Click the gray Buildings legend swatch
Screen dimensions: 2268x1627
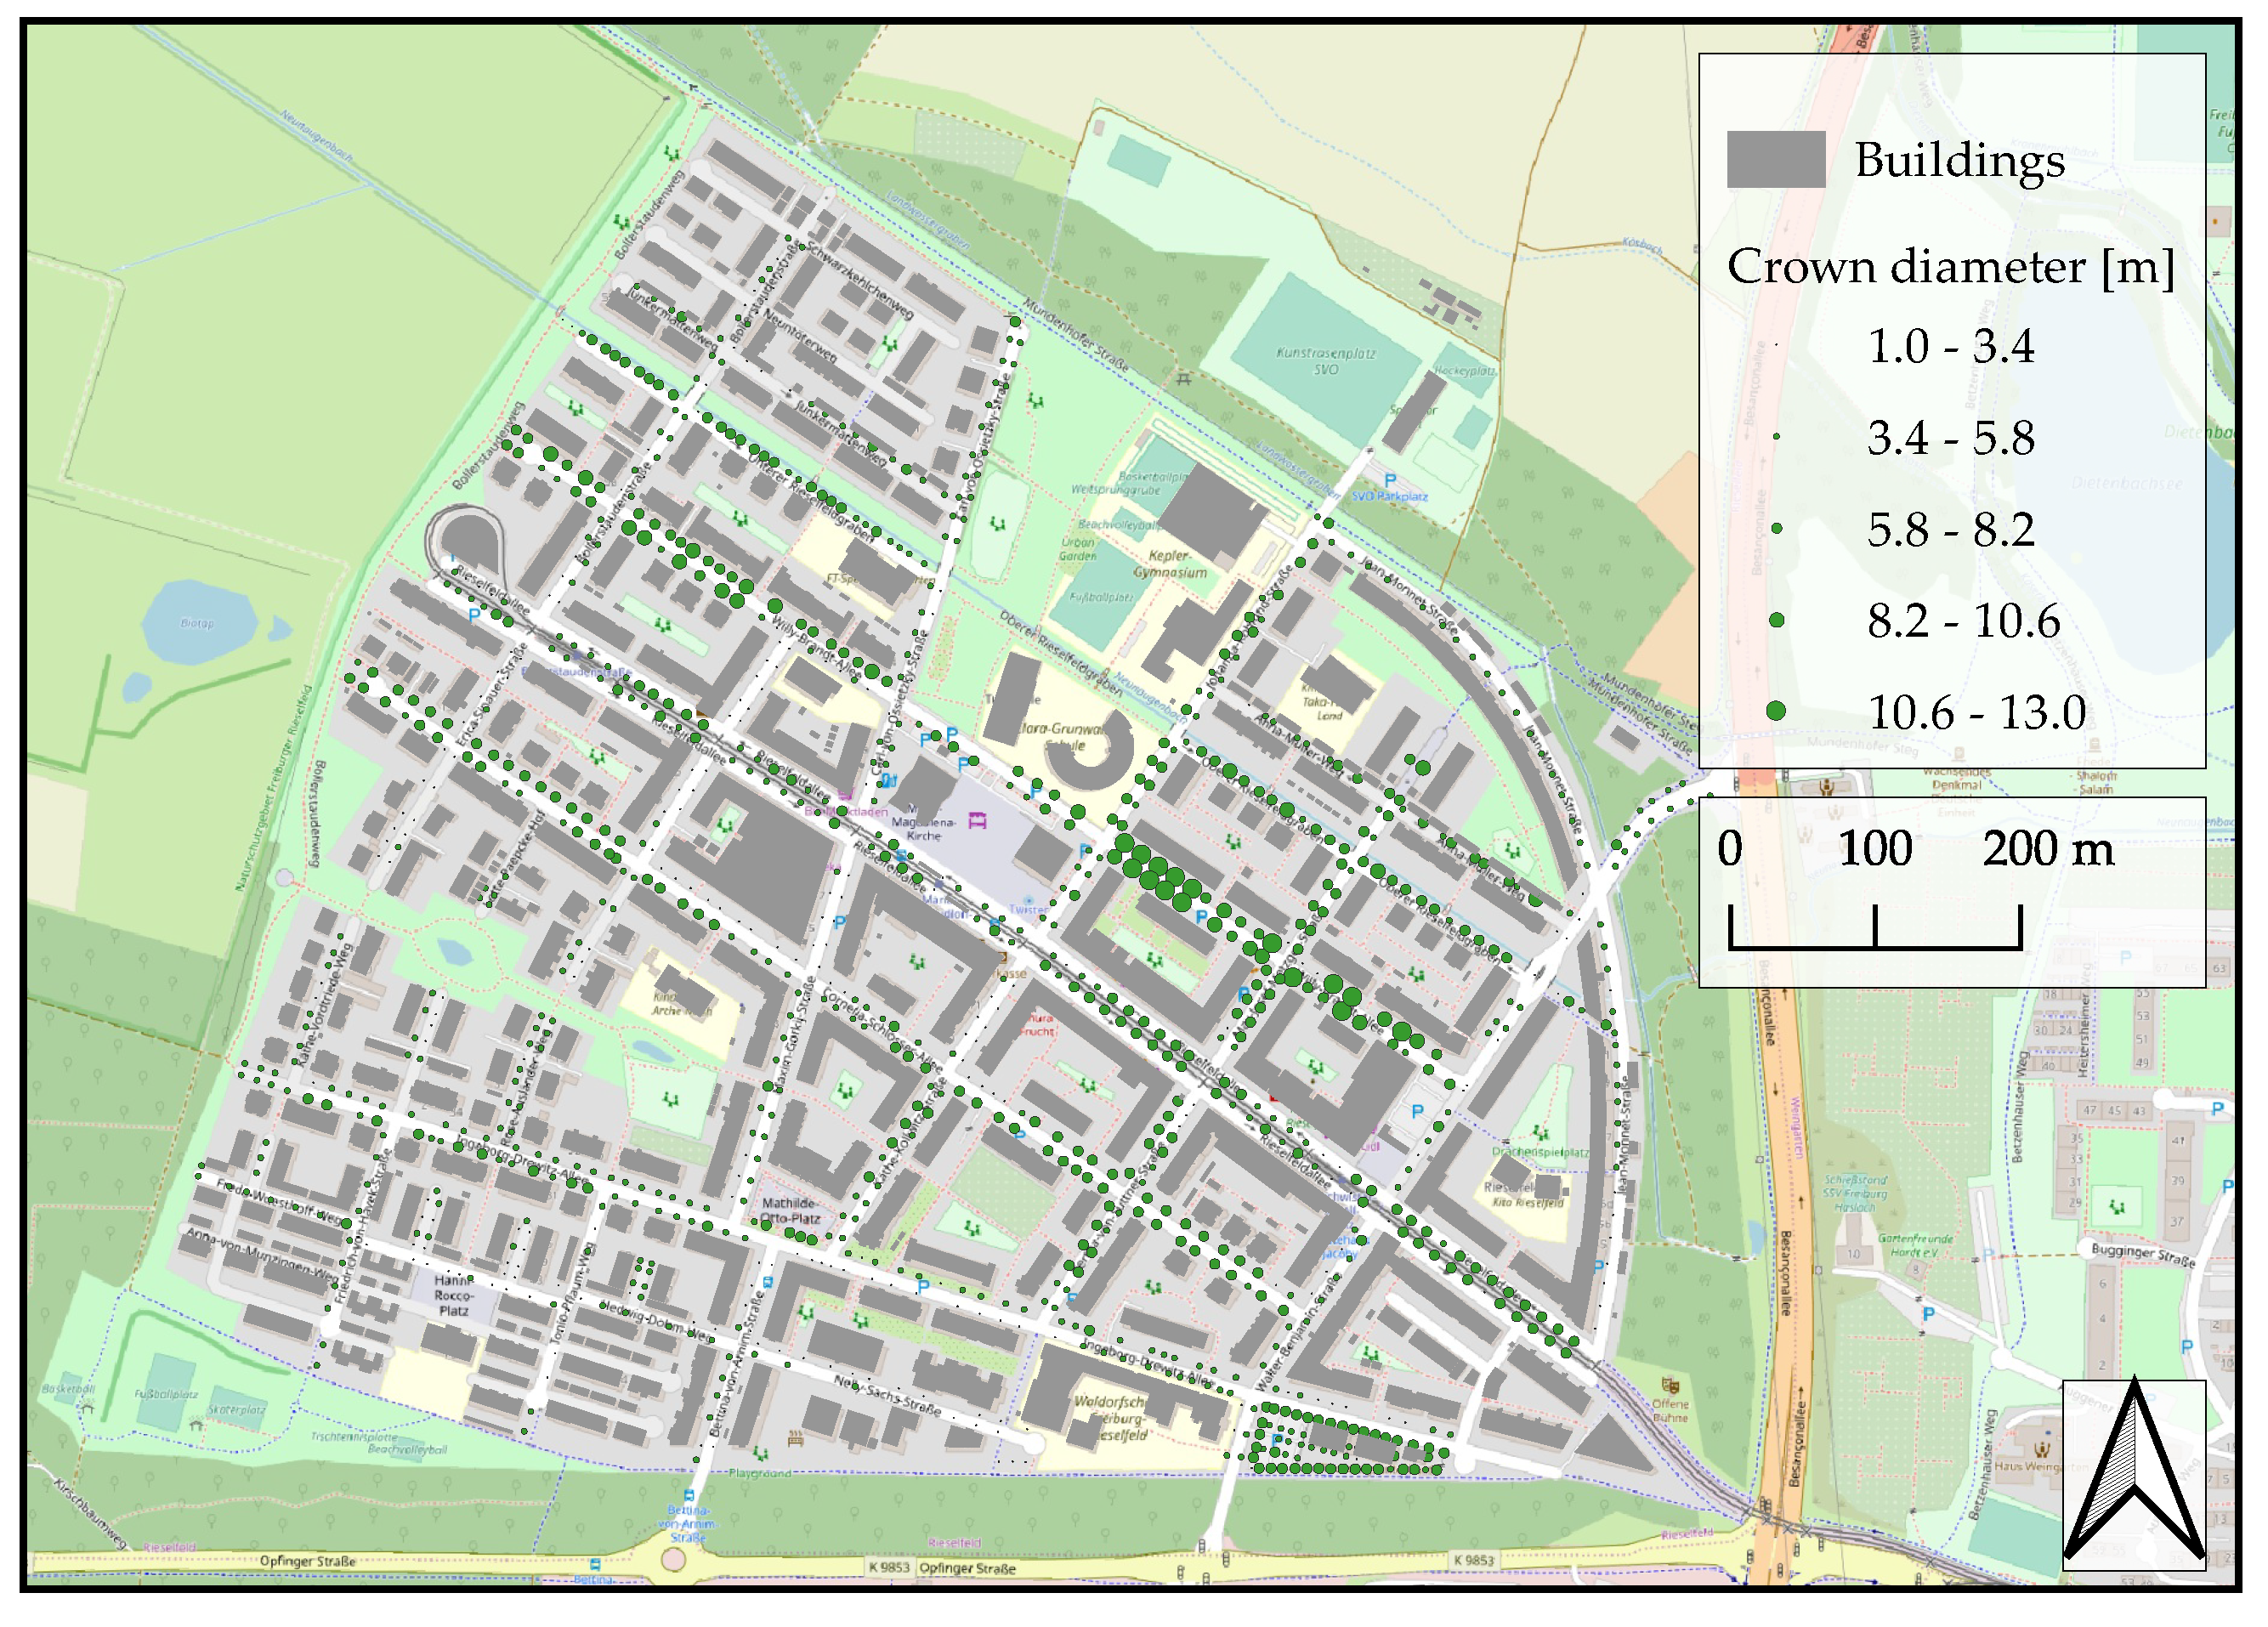point(1775,159)
